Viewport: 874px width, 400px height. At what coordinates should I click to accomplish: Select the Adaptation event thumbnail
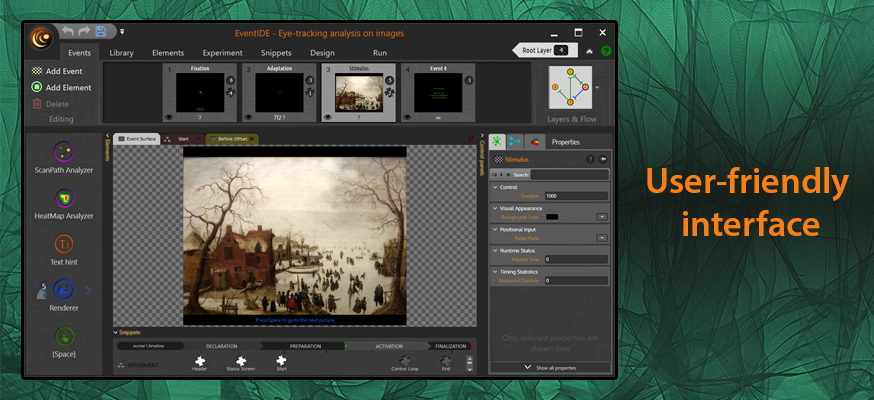(x=279, y=92)
